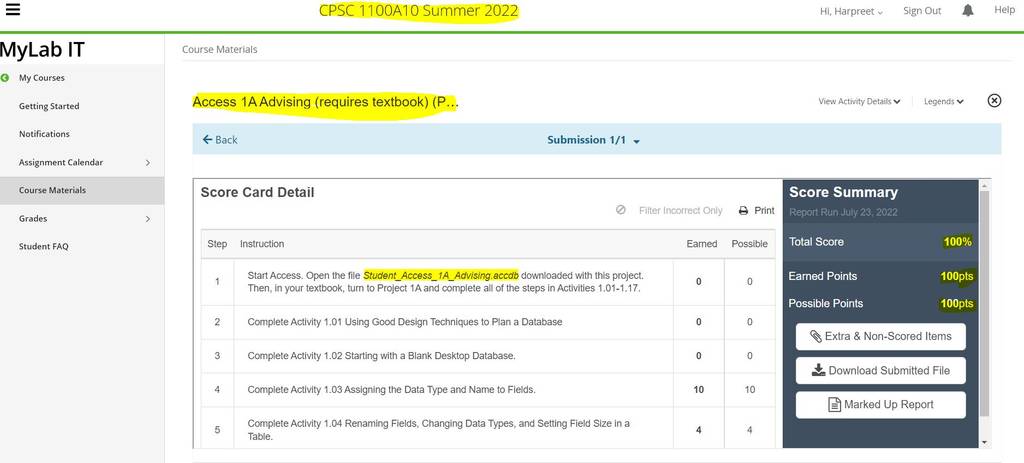This screenshot has width=1024, height=463.
Task: Click the back arrow icon
Action: click(208, 140)
